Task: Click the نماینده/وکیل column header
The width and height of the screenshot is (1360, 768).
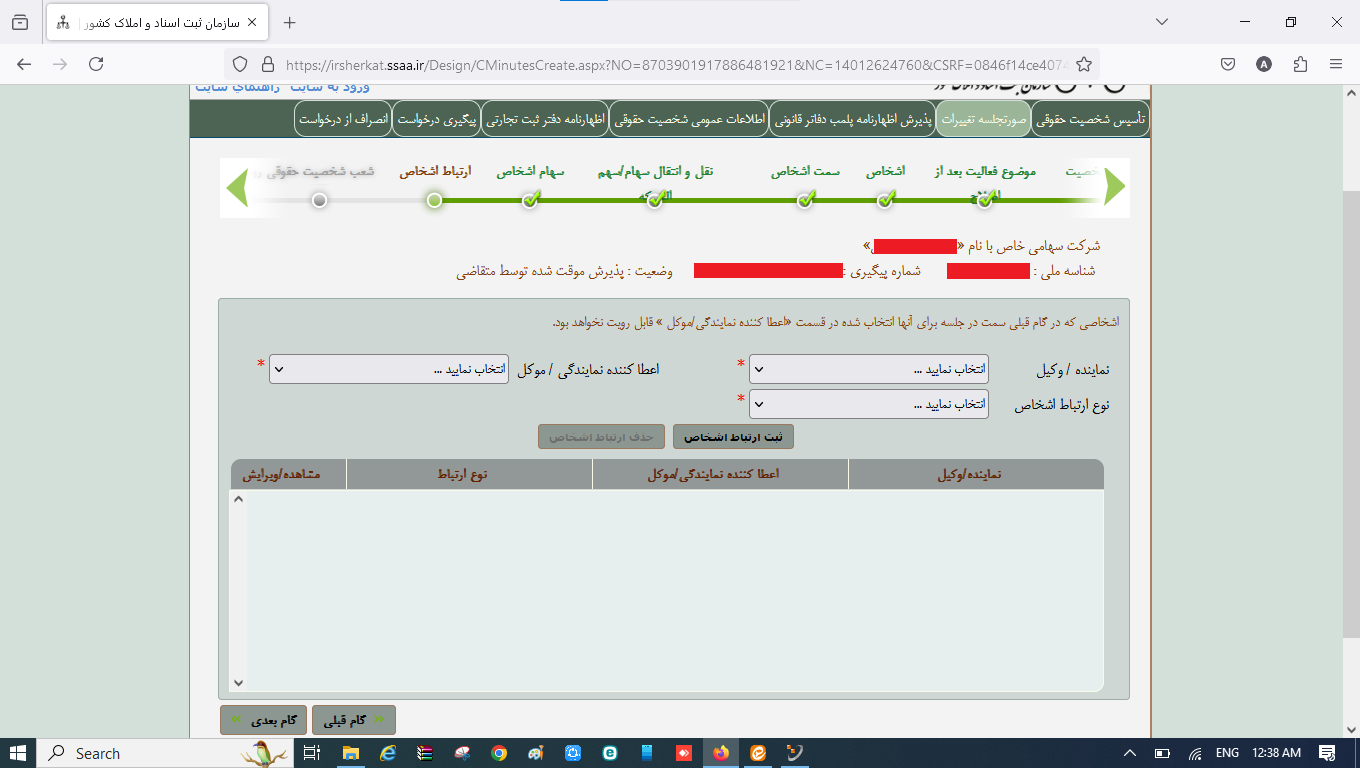Action: 976,474
